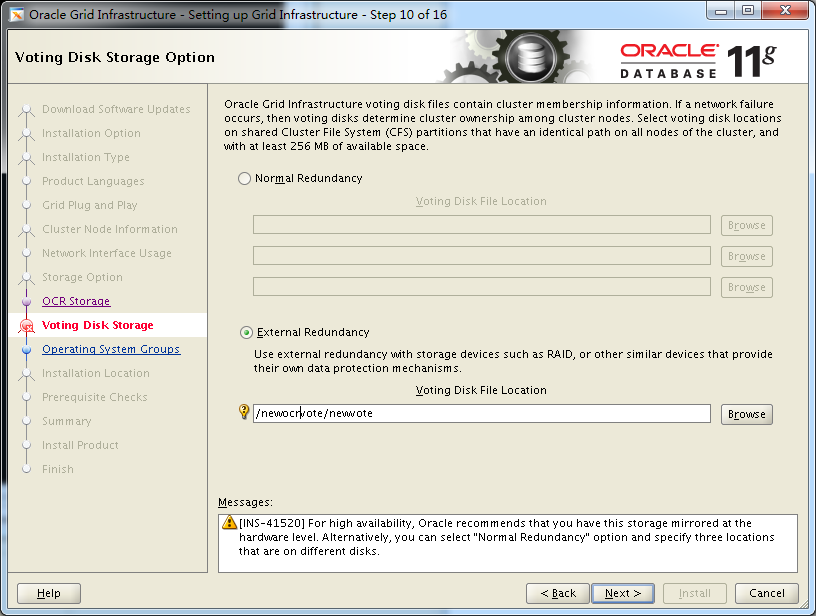Click the Browse button for external redundancy location
Viewport: 816px width, 616px height.
(747, 414)
